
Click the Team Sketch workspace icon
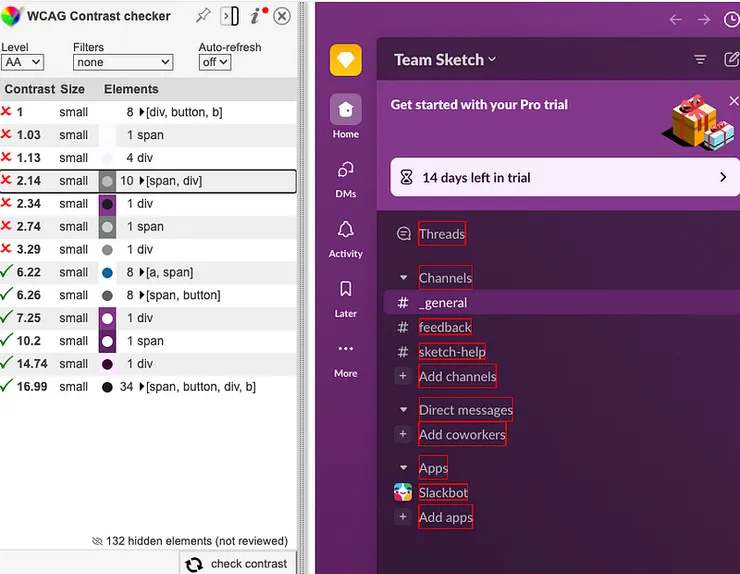345,60
